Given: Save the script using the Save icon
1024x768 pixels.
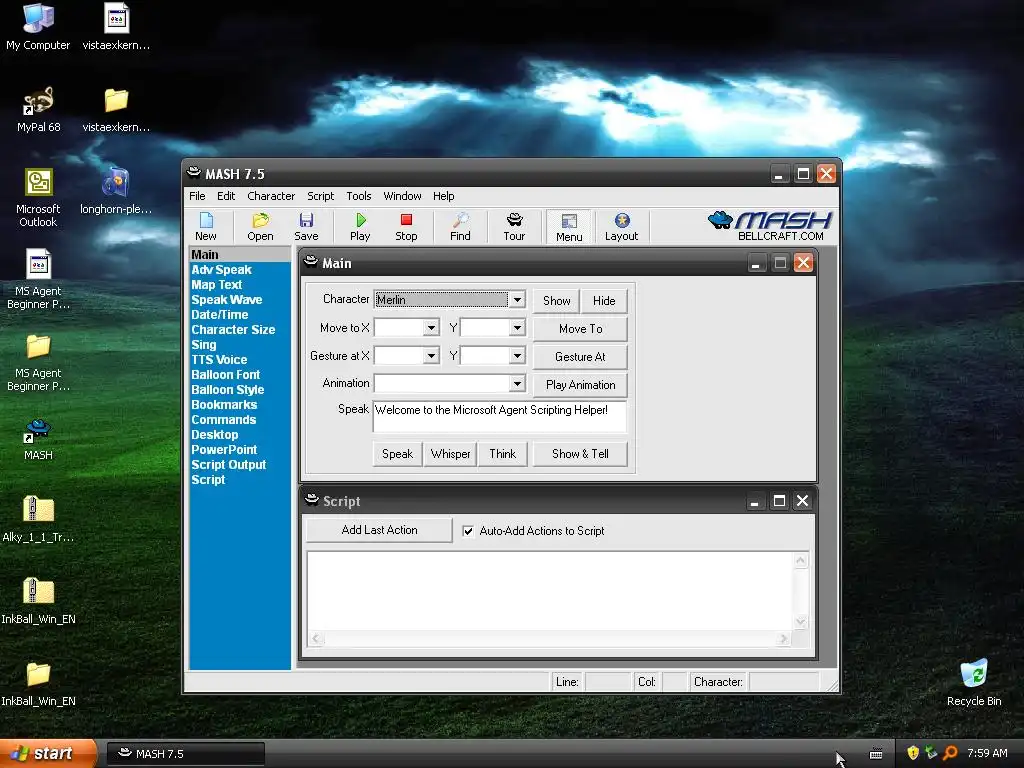Looking at the screenshot, I should coord(306,227).
